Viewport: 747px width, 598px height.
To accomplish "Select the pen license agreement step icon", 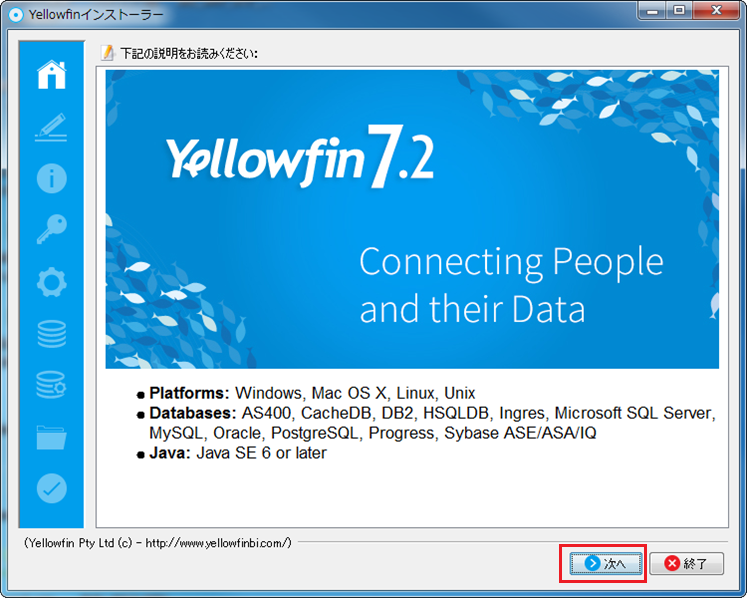I will (51, 127).
